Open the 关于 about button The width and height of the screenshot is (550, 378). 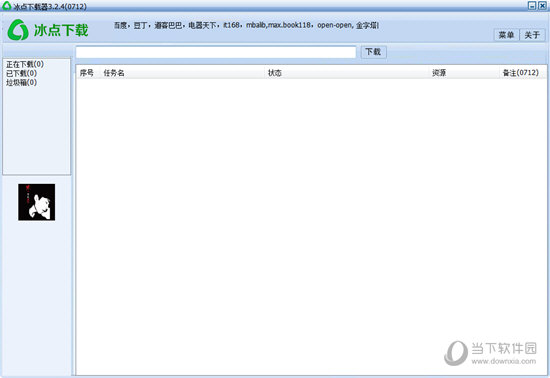click(x=532, y=35)
